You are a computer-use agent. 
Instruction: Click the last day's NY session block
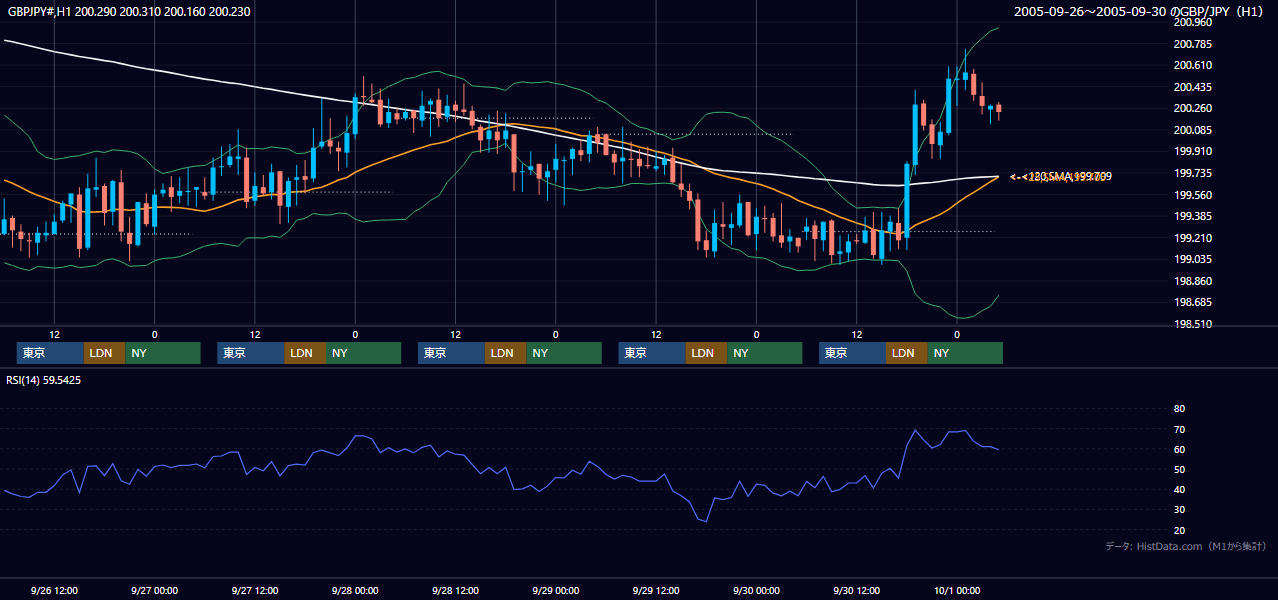(x=965, y=353)
